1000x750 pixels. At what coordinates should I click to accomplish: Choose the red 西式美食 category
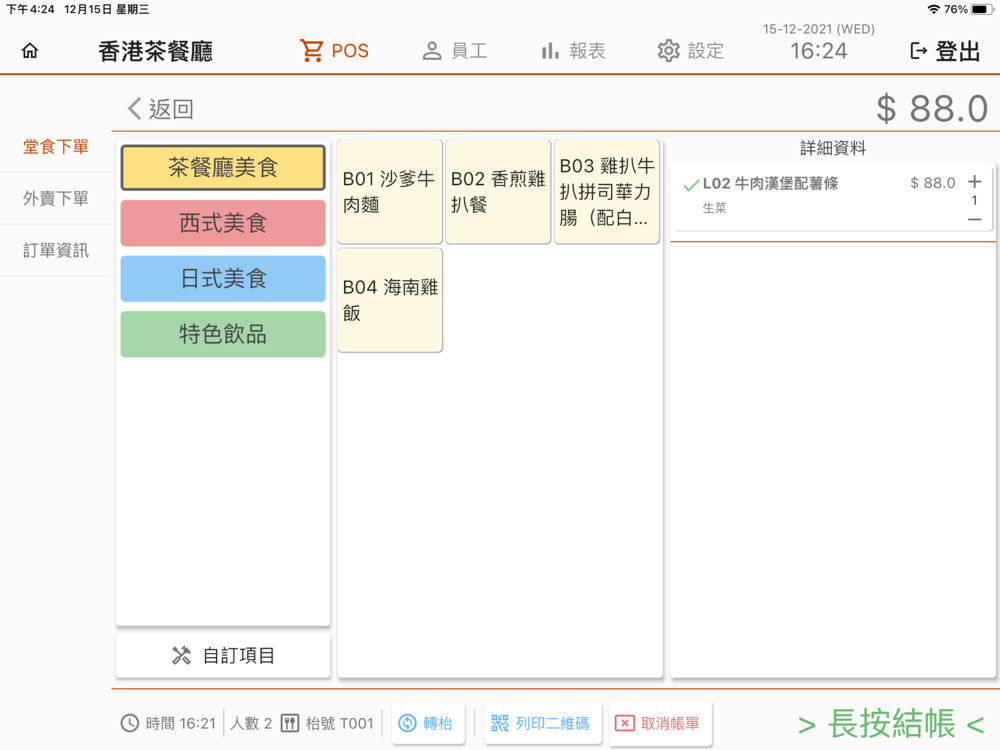(223, 223)
